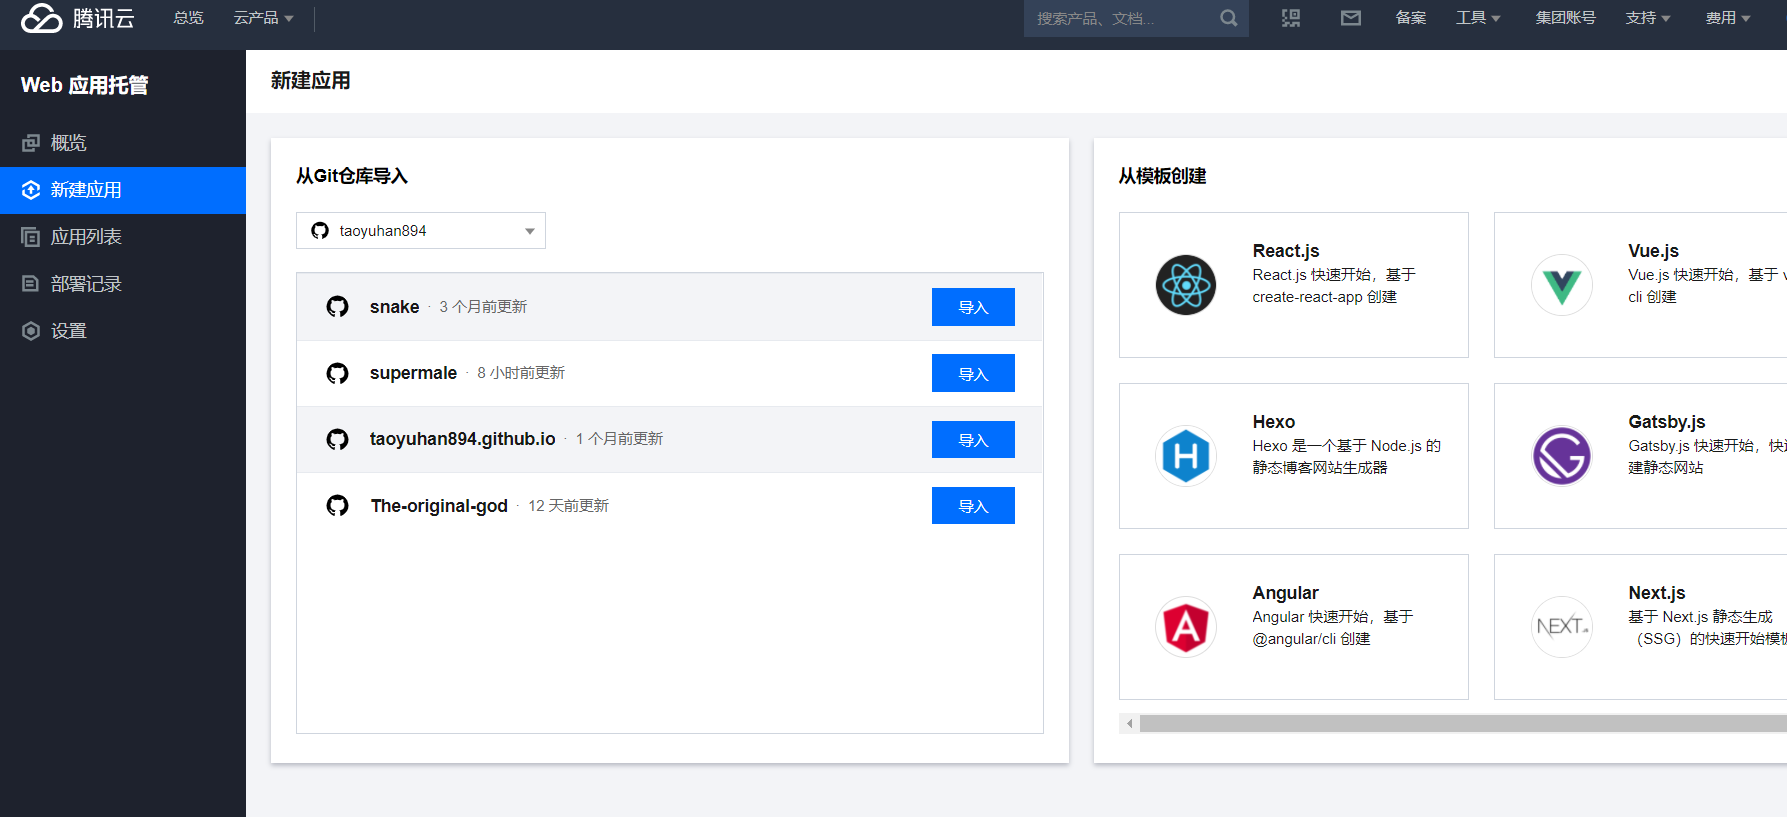
Task: Click GitHub icon beside The-original-god
Action: tap(338, 506)
